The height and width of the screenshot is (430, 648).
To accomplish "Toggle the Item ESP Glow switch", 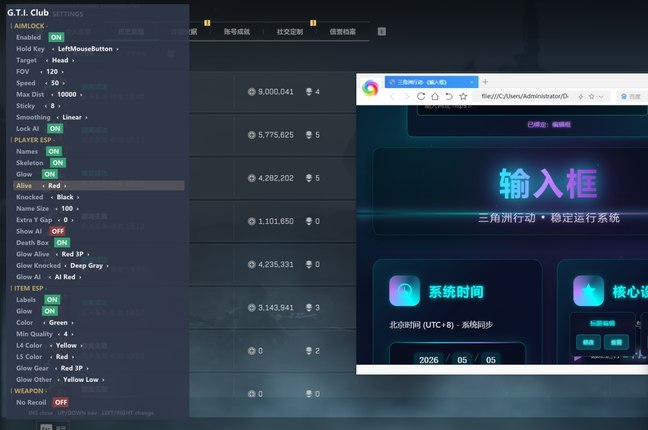I will (50, 311).
